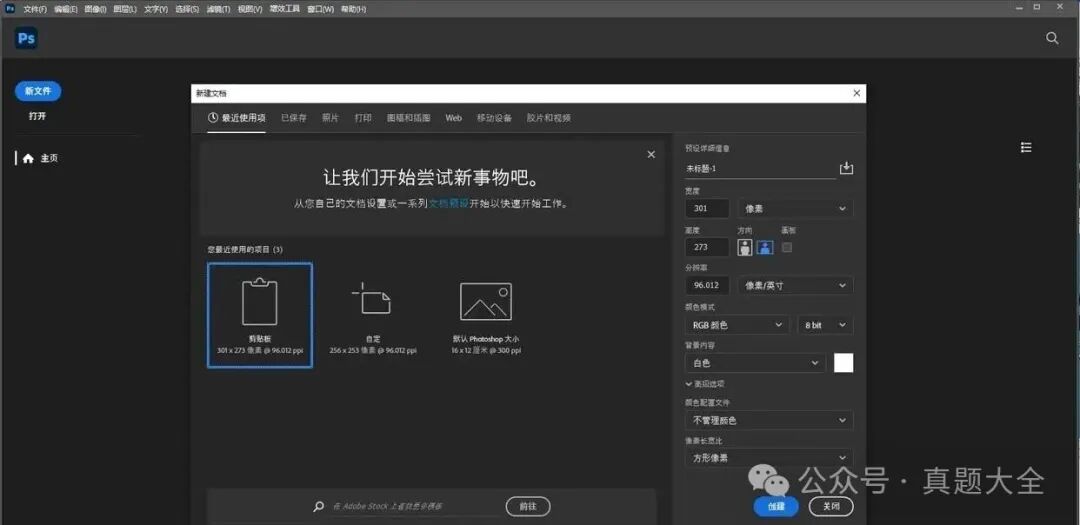Switch to the Web tab
This screenshot has height=525, width=1080.
coord(453,118)
